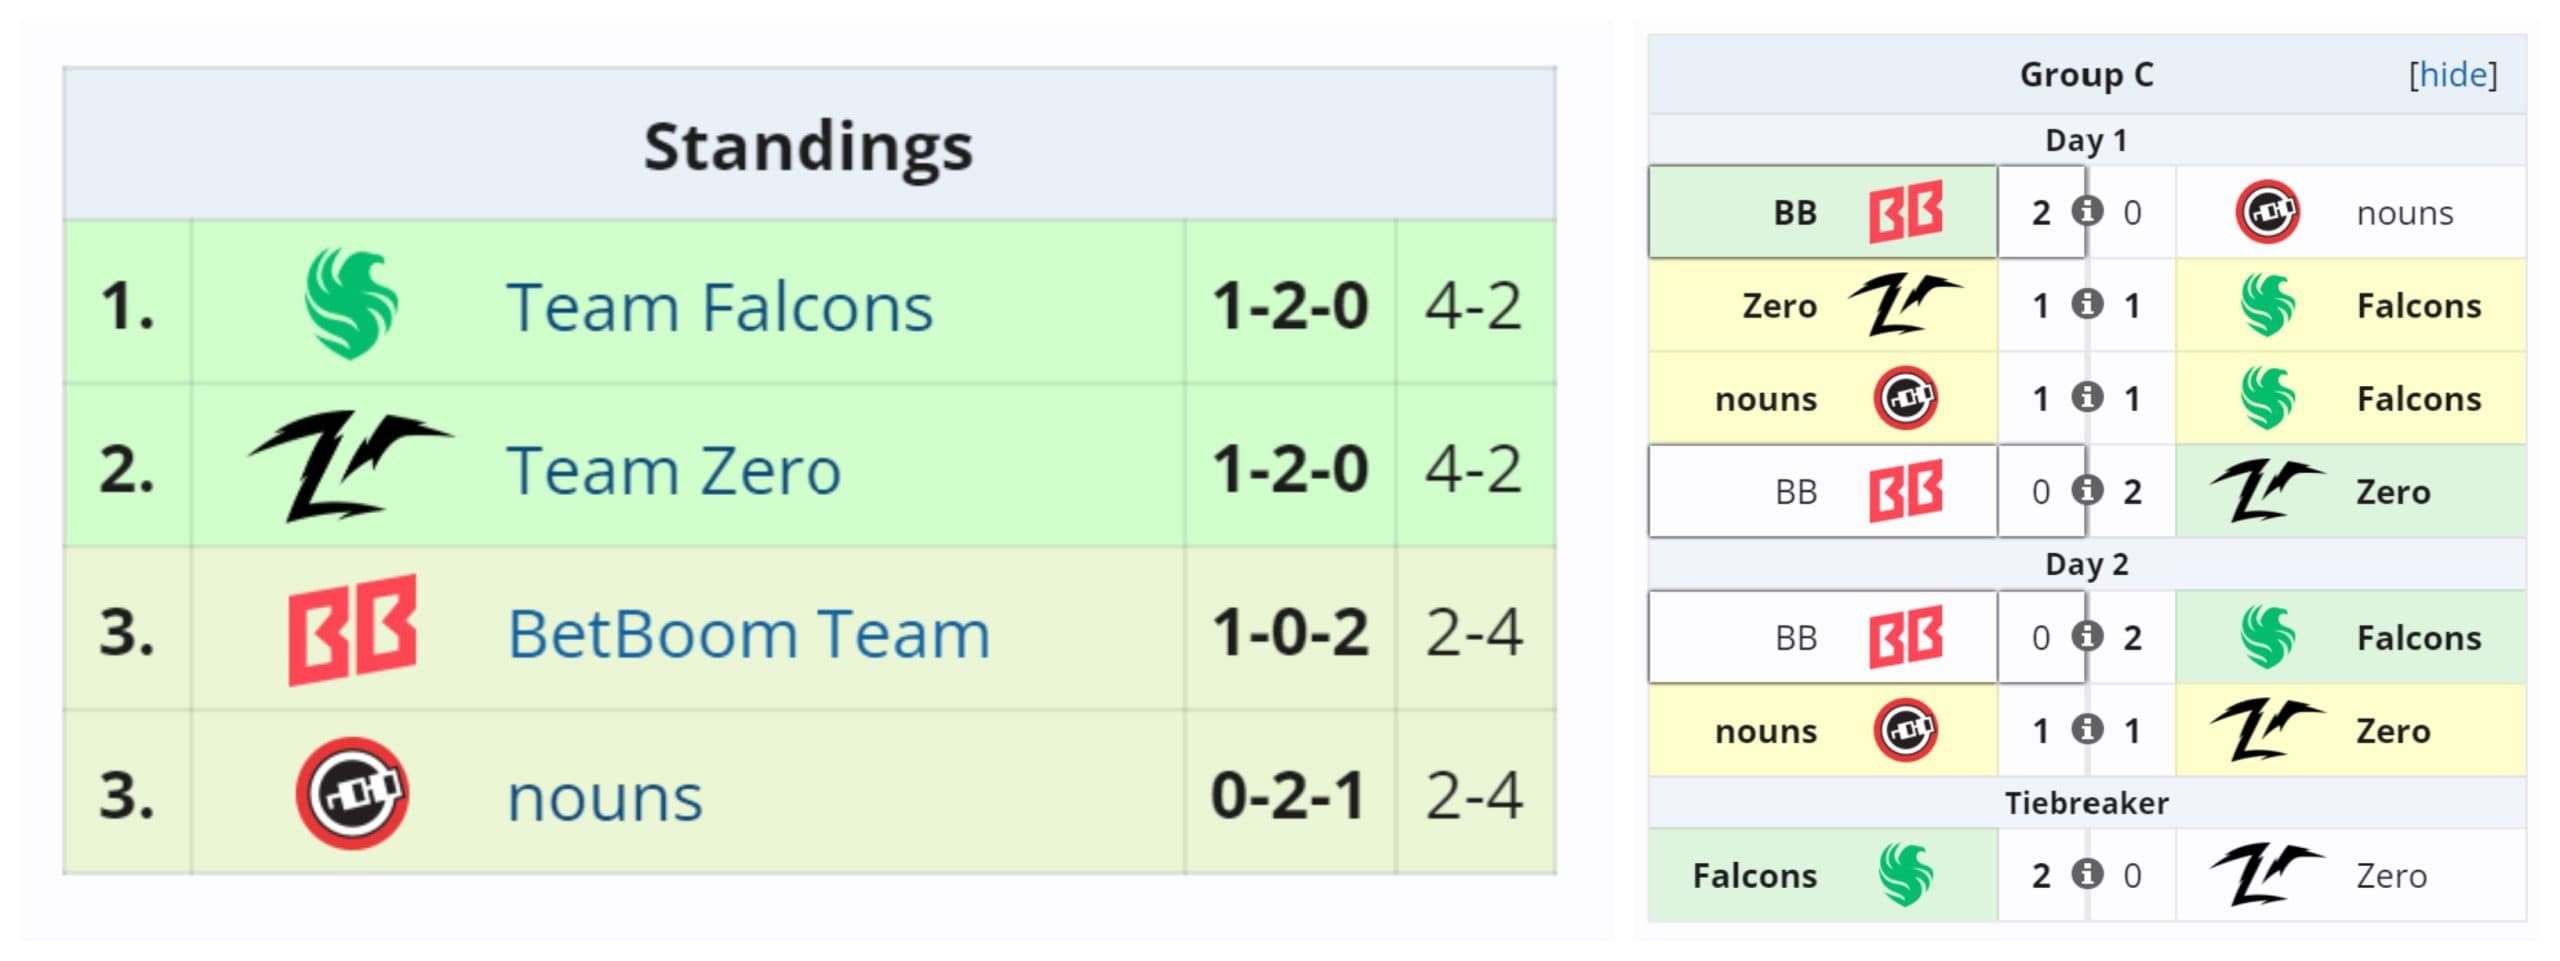Expand match info for BB versus Falcons

coord(2087,637)
